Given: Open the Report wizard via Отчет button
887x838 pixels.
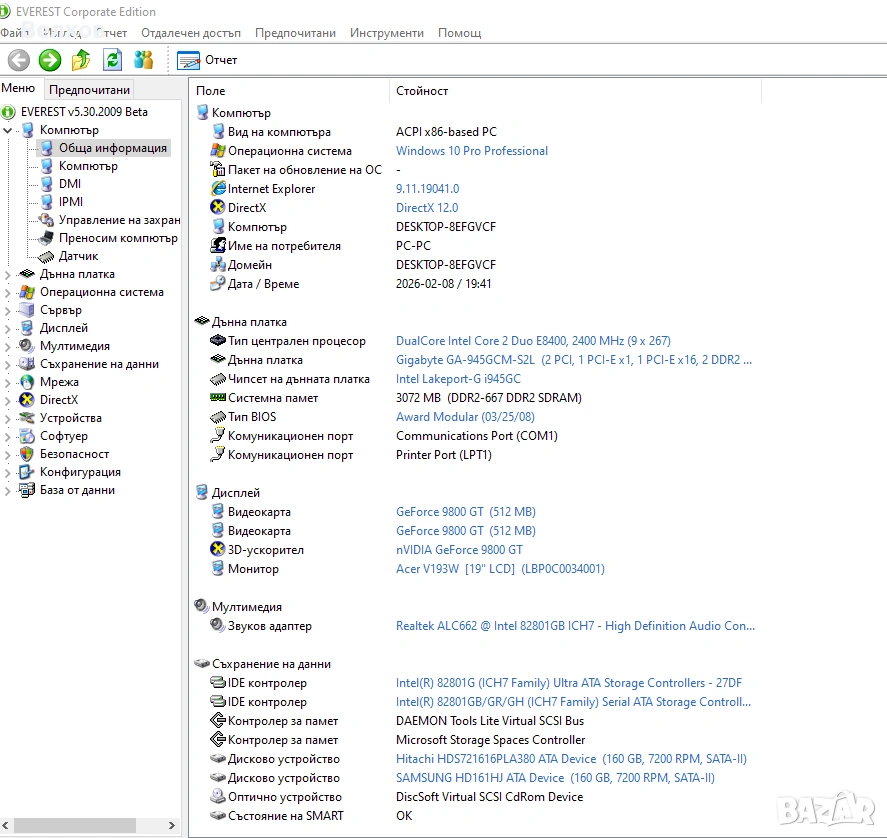Looking at the screenshot, I should [x=208, y=60].
